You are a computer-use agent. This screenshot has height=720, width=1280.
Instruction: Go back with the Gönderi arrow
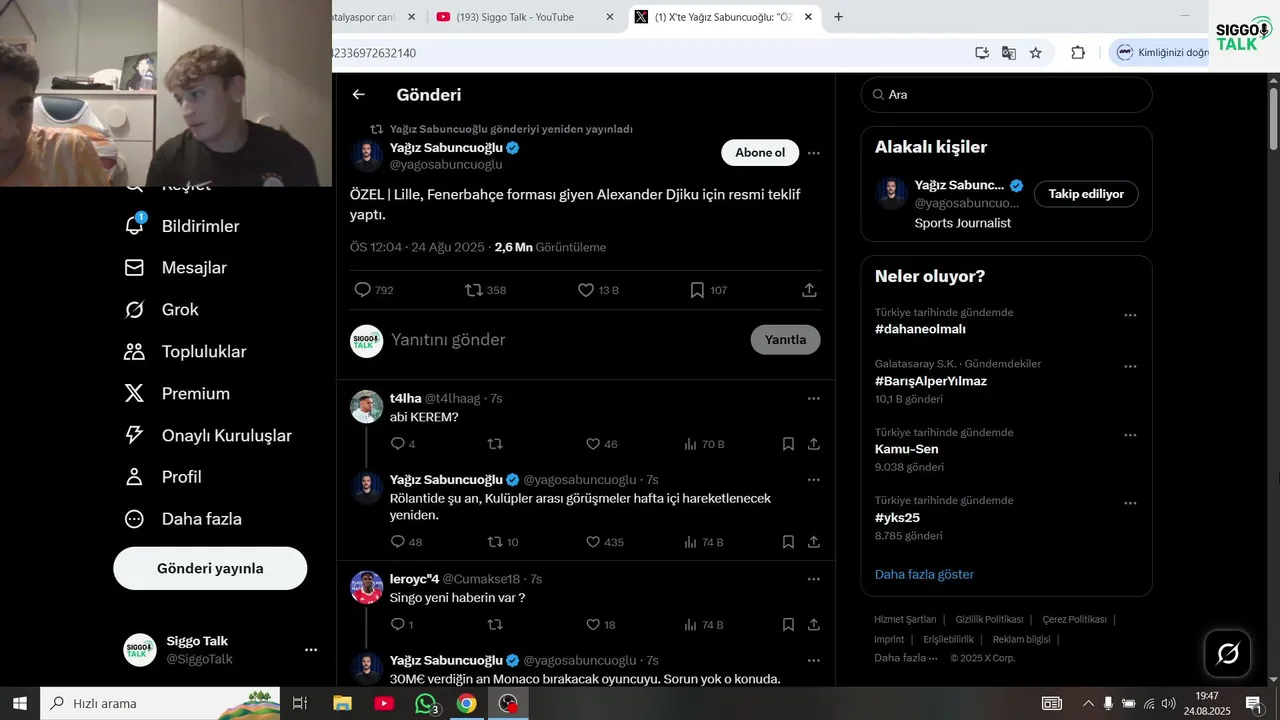click(x=358, y=95)
